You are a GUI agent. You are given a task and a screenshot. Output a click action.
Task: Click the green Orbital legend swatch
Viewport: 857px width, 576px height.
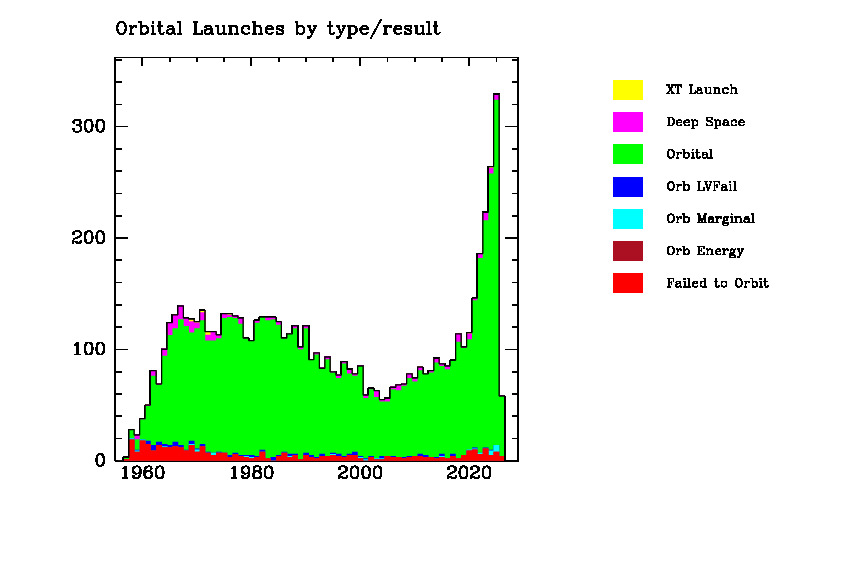pos(628,154)
